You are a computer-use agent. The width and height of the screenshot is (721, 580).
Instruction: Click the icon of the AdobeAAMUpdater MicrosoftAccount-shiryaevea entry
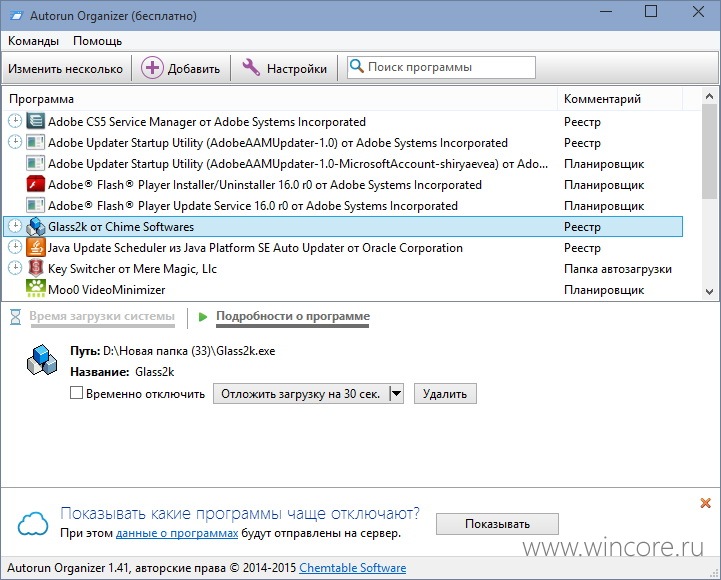(x=35, y=163)
